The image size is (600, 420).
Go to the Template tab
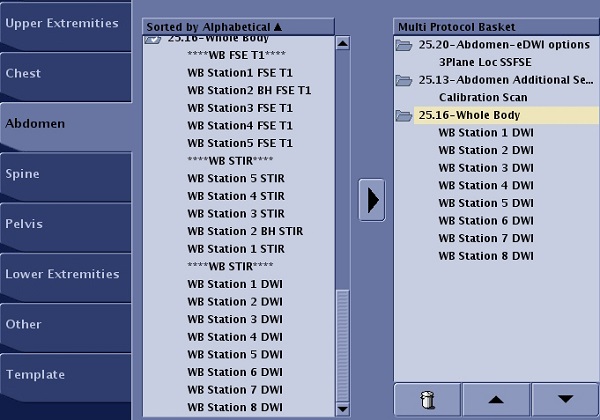pyautogui.click(x=65, y=374)
